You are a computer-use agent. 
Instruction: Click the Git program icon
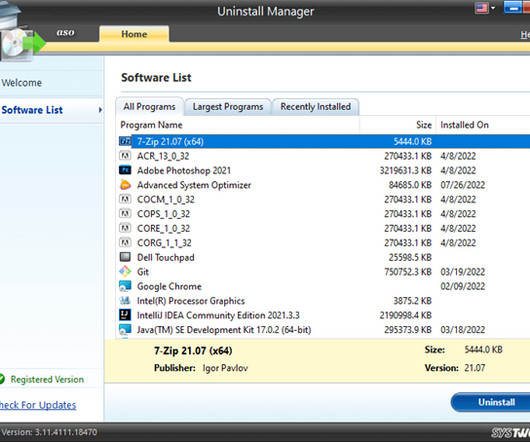point(125,271)
